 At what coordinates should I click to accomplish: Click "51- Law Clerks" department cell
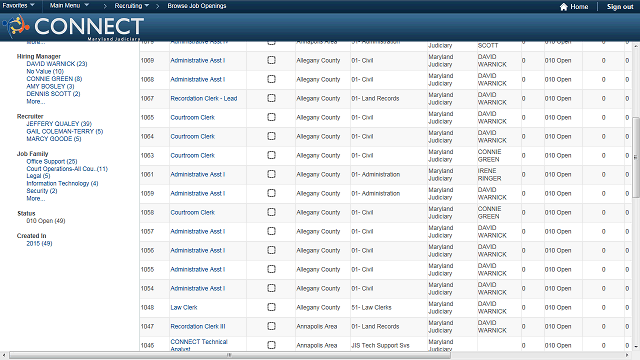point(371,307)
